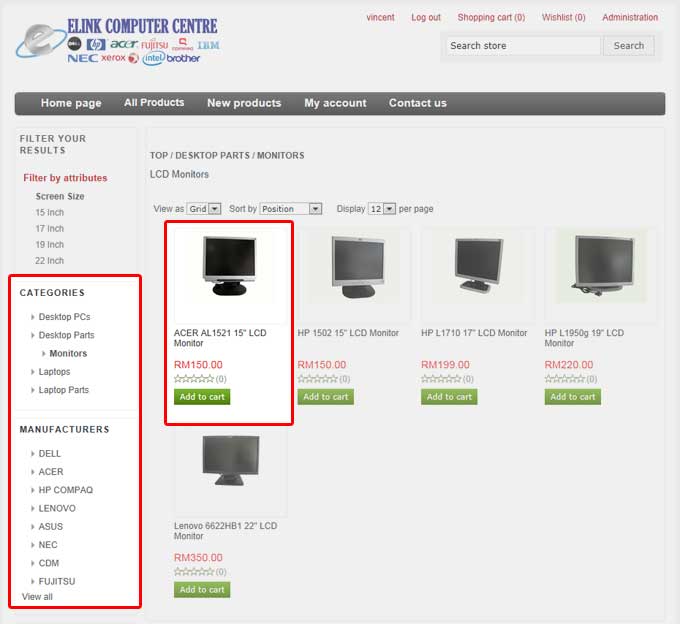
Task: Rate the HP 1502 15" monitor stars
Action: (x=317, y=379)
